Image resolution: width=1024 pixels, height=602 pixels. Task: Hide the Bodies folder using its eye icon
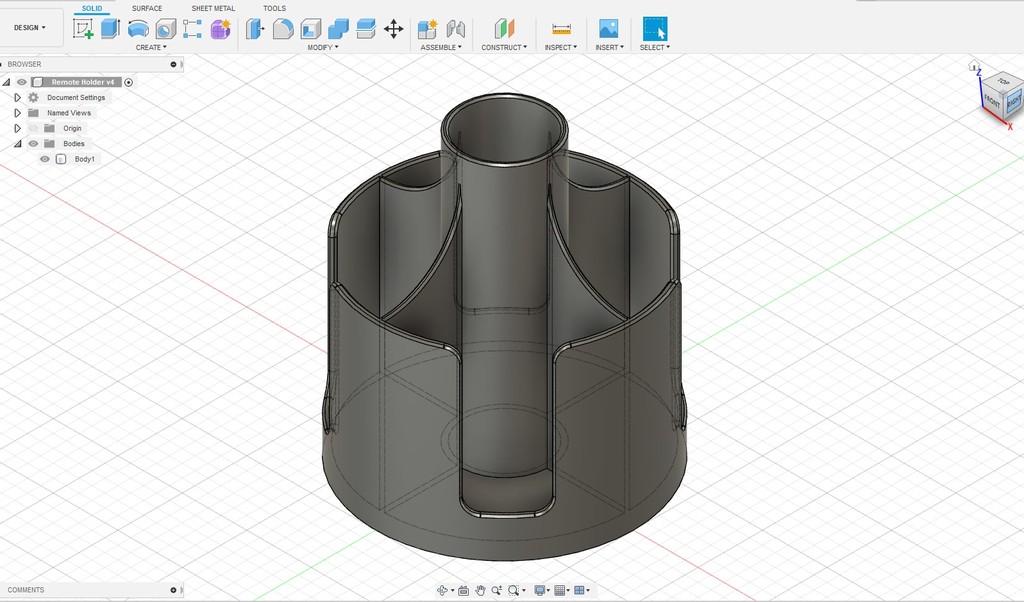click(33, 143)
